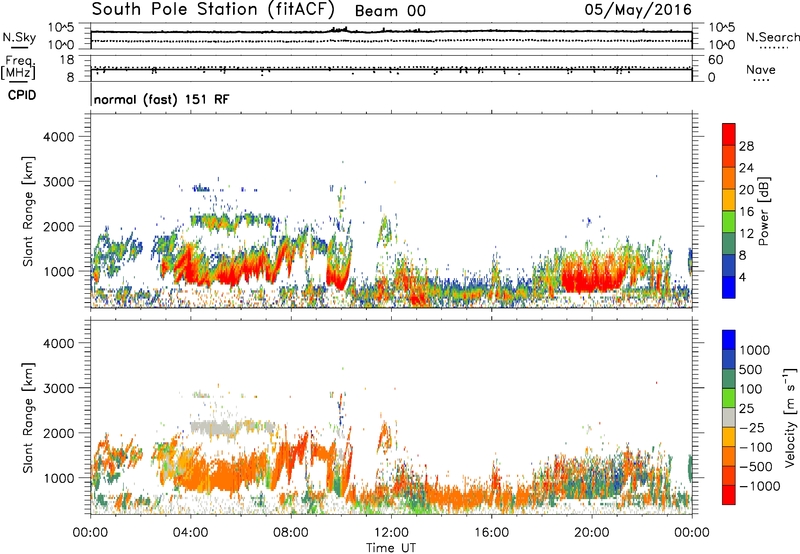
Task: Click the 2000 km tick in velocity panel
Action: click(x=58, y=433)
